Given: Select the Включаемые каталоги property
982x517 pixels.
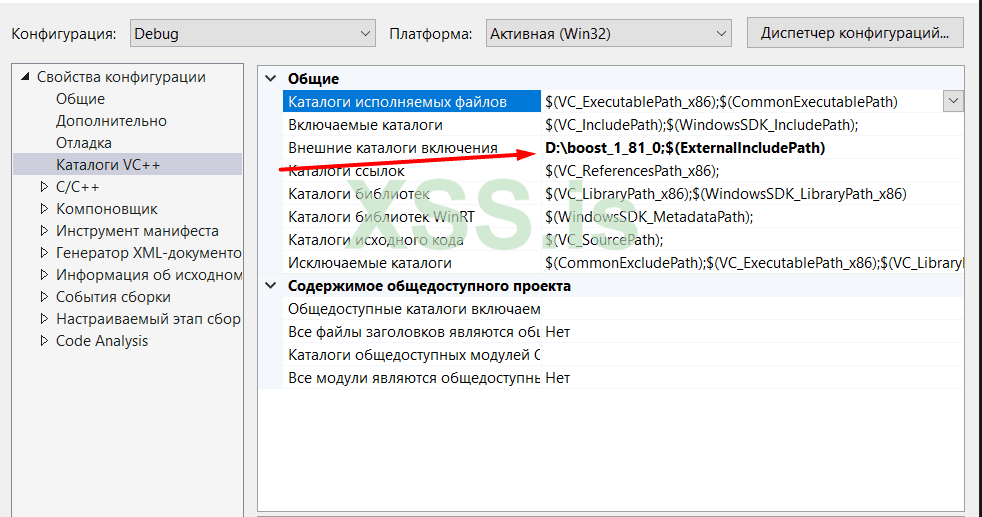Looking at the screenshot, I should click(411, 125).
